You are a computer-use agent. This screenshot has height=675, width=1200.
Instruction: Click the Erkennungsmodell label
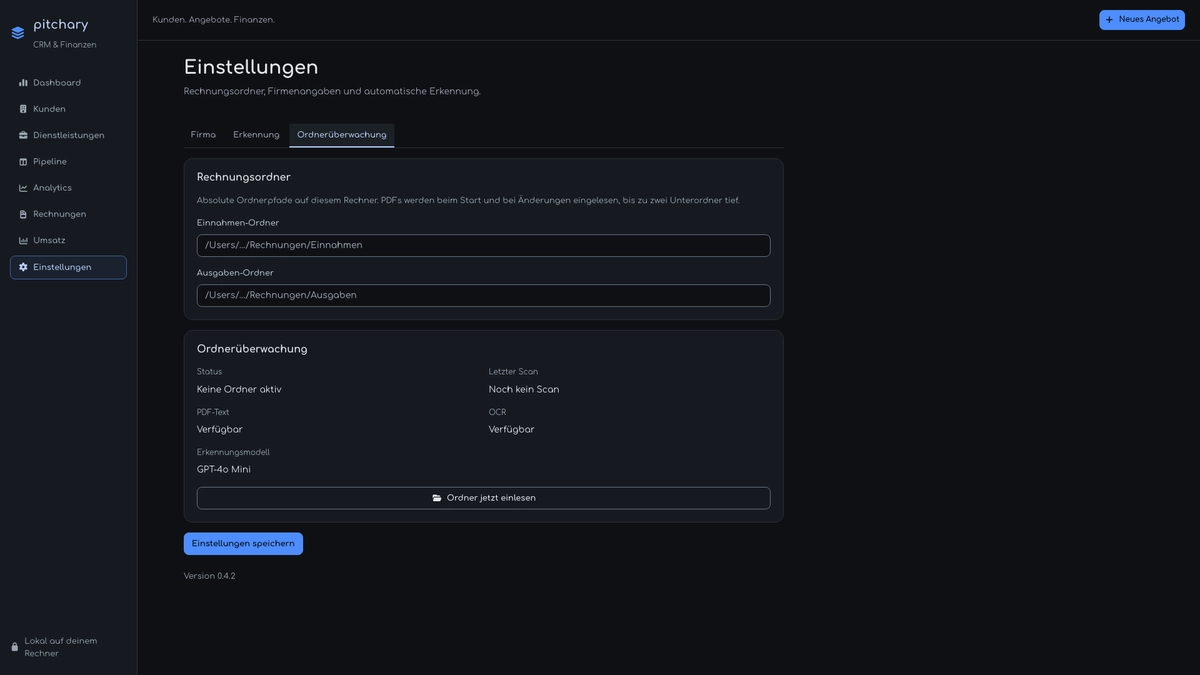(x=233, y=452)
